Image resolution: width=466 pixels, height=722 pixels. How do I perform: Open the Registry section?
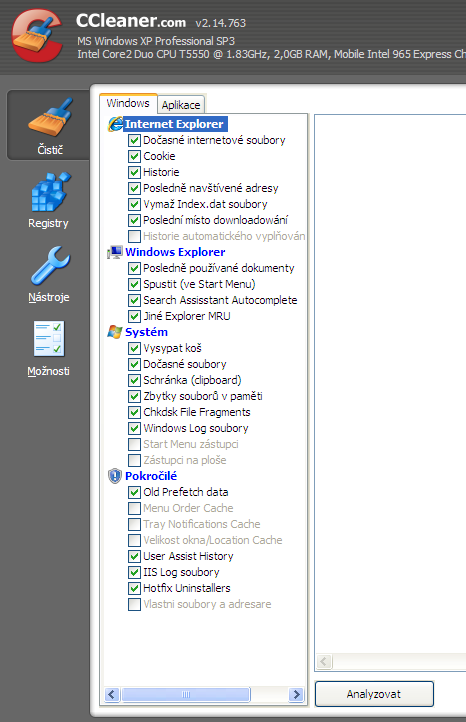(x=48, y=200)
